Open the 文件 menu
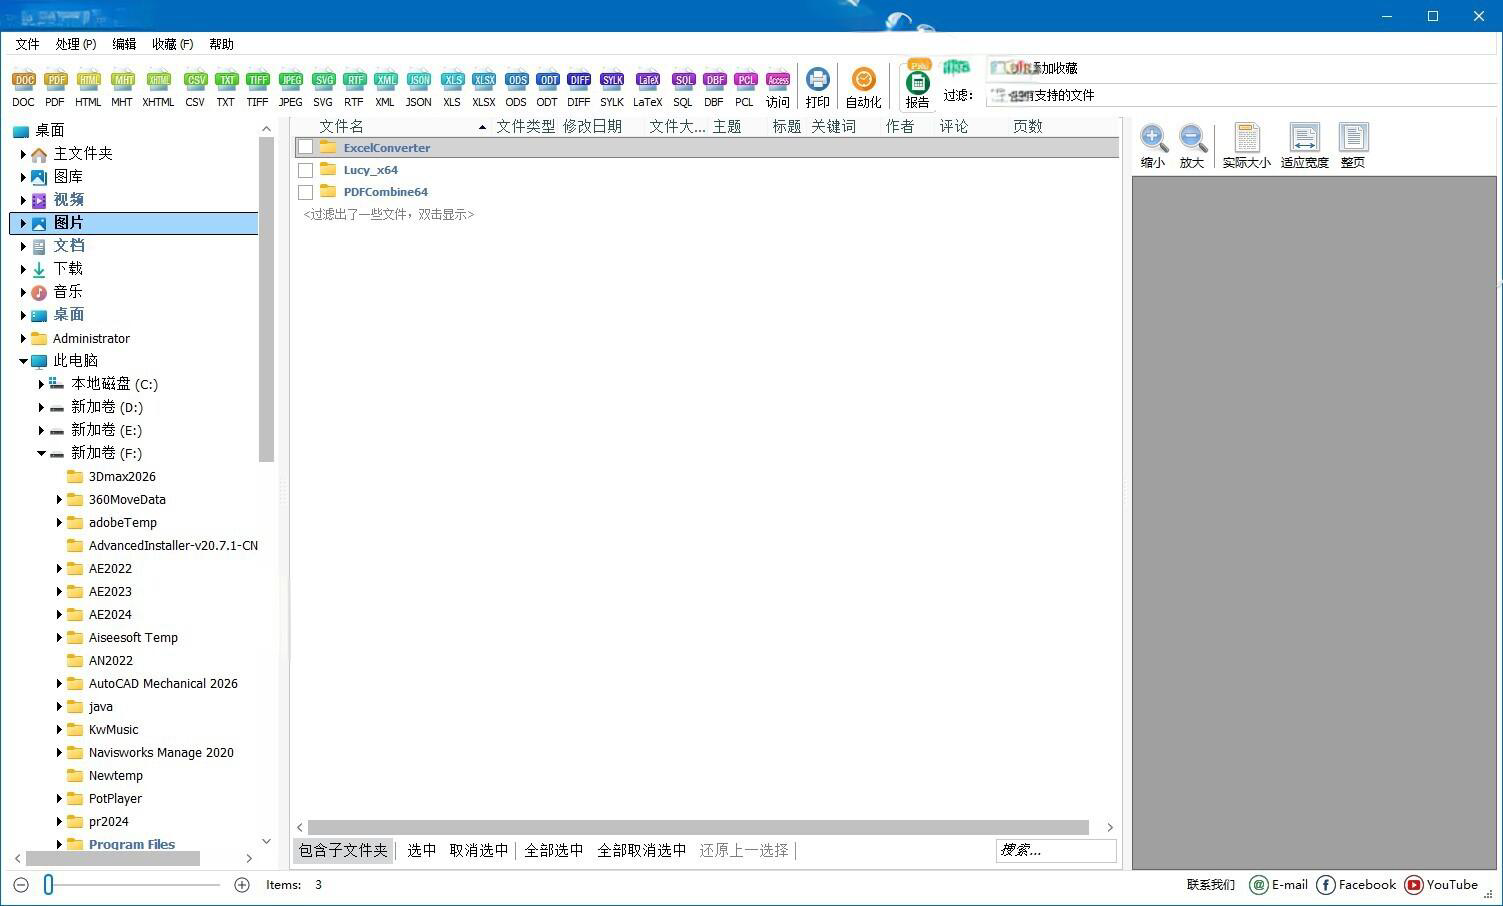The image size is (1503, 906). [27, 44]
